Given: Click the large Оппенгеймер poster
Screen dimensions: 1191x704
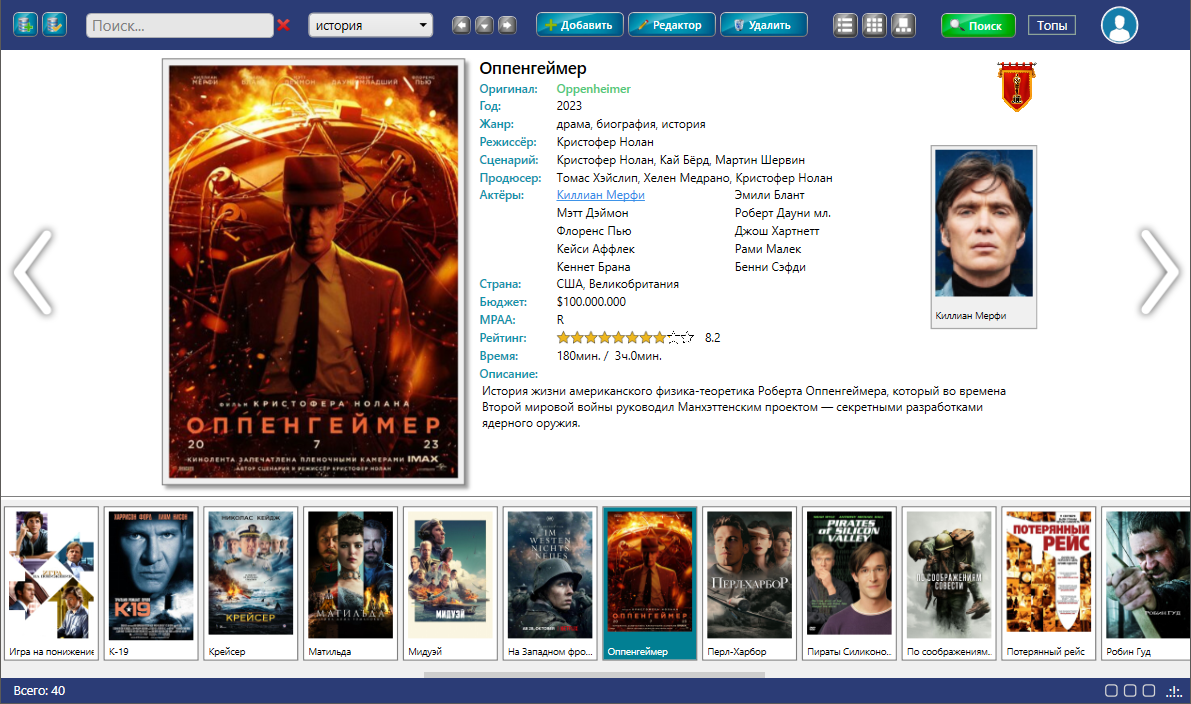Looking at the screenshot, I should click(314, 271).
